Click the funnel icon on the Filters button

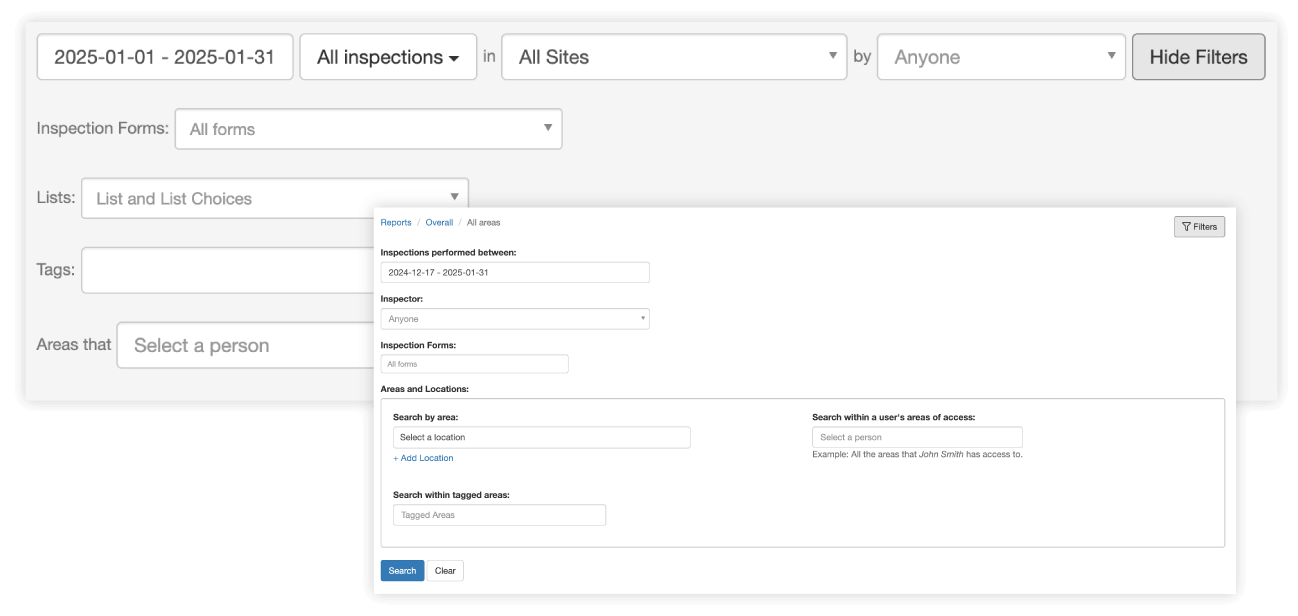click(x=1188, y=226)
